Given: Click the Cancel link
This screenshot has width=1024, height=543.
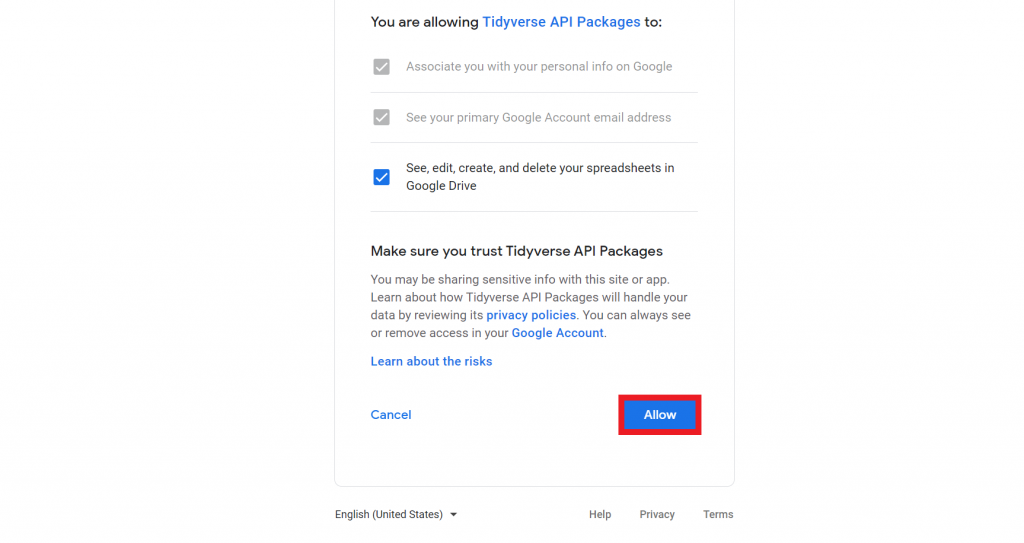Looking at the screenshot, I should click(x=391, y=415).
